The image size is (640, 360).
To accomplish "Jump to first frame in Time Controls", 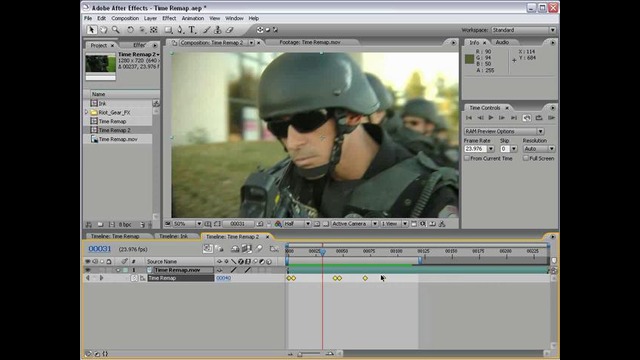I will 469,118.
